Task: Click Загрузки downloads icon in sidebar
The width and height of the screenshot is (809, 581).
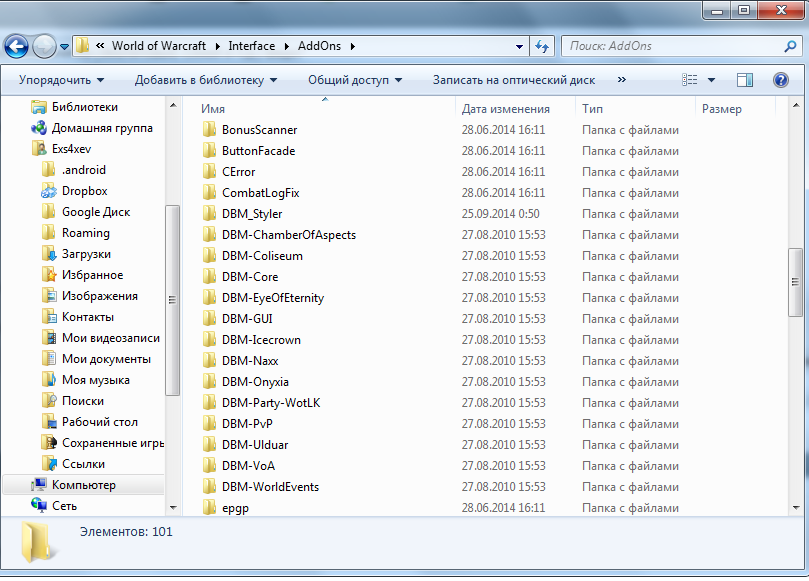Action: pos(48,254)
